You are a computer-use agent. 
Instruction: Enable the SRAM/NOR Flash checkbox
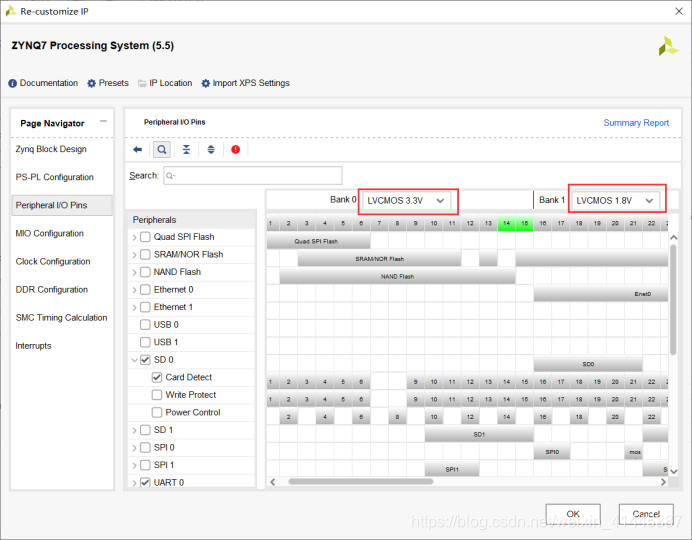145,255
